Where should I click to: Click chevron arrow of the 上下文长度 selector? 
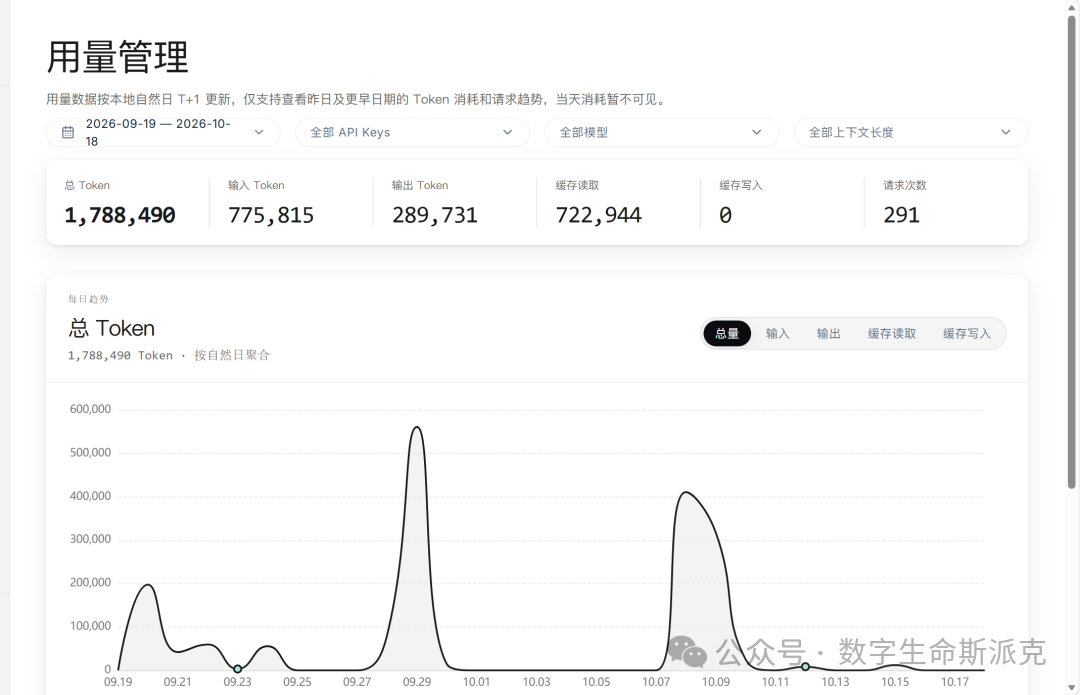point(1006,132)
